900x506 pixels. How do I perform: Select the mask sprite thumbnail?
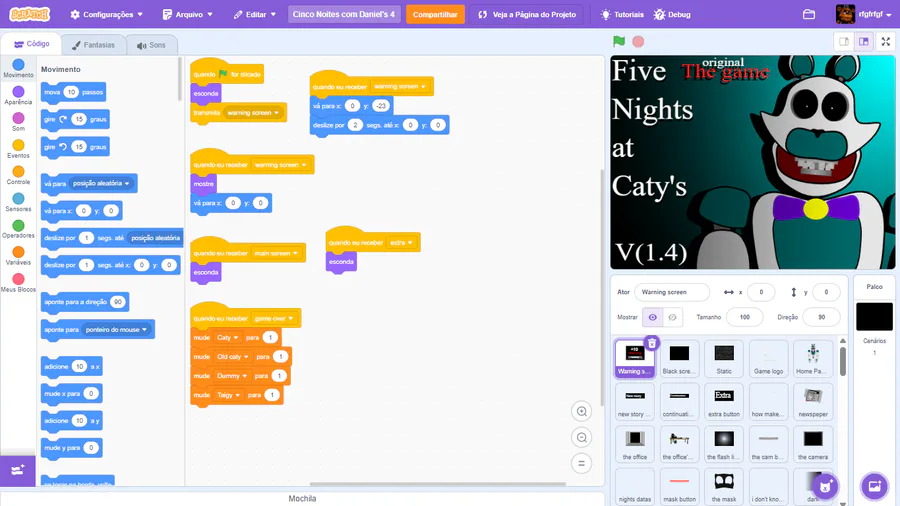click(724, 487)
